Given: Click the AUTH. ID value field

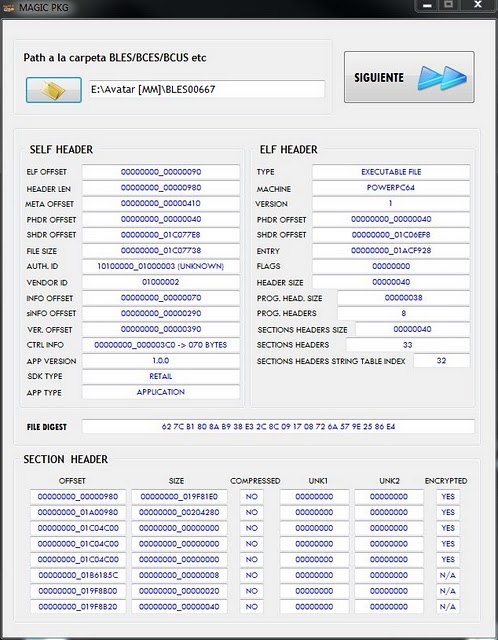Looking at the screenshot, I should pos(161,266).
